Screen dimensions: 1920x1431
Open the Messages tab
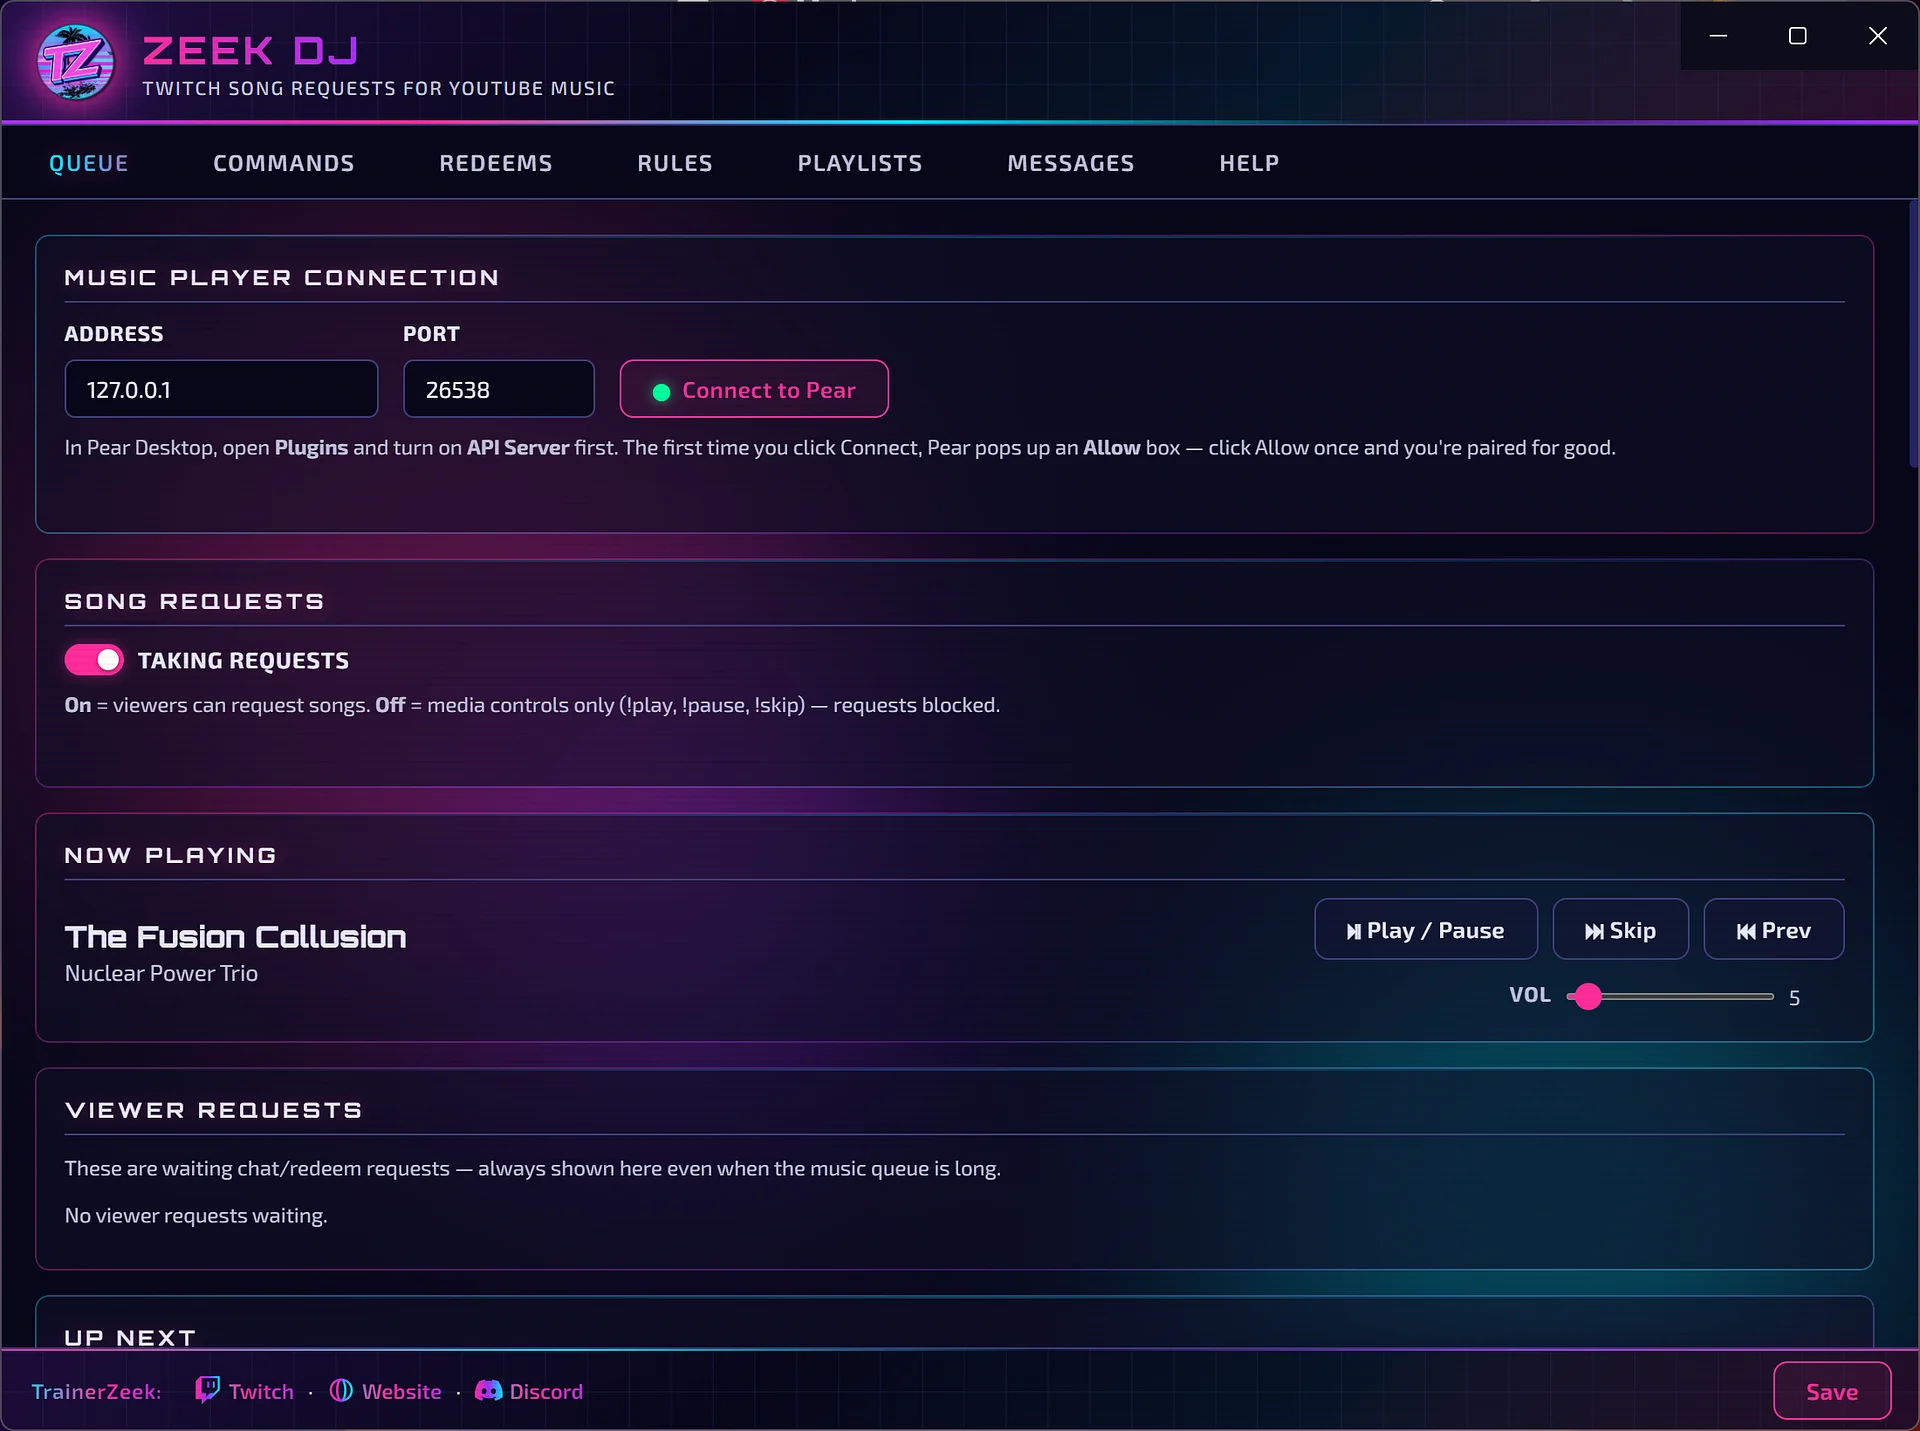1071,163
